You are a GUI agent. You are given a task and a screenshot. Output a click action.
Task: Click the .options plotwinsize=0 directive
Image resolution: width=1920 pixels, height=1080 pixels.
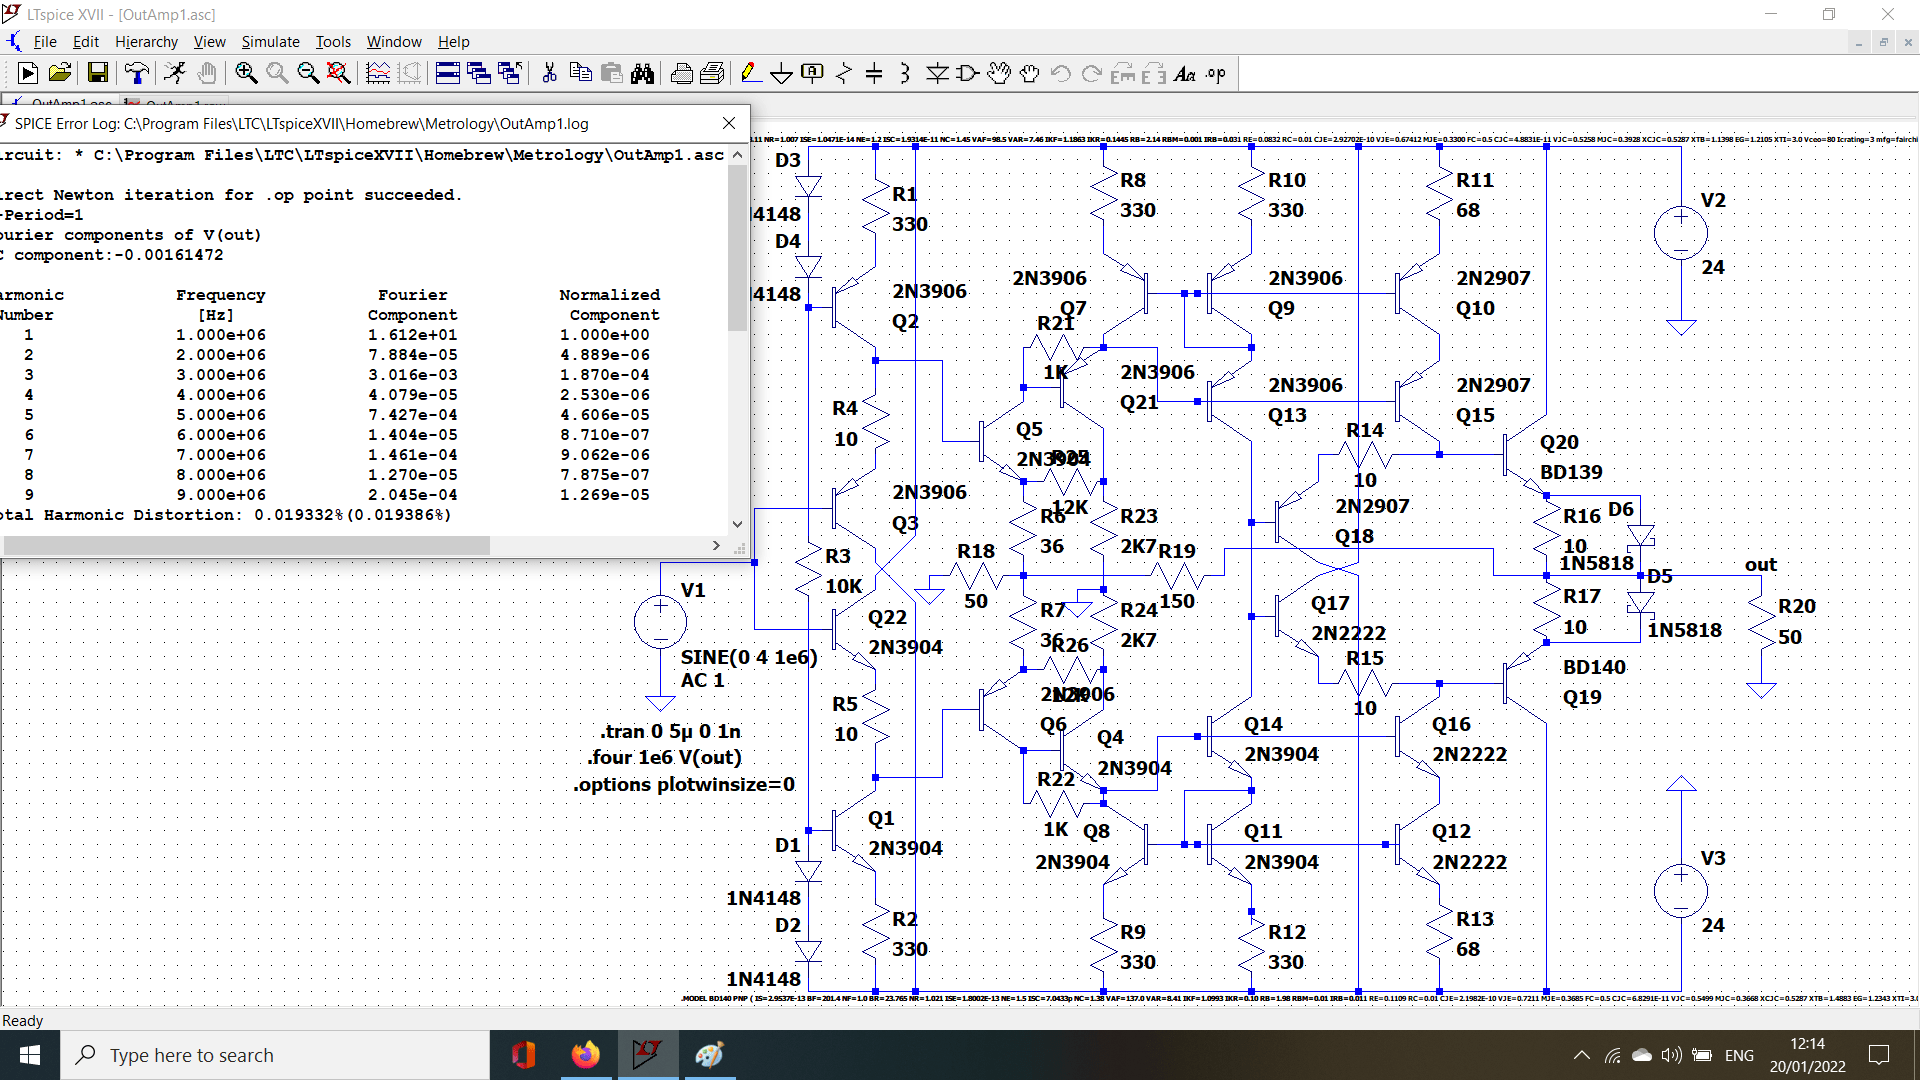click(684, 785)
